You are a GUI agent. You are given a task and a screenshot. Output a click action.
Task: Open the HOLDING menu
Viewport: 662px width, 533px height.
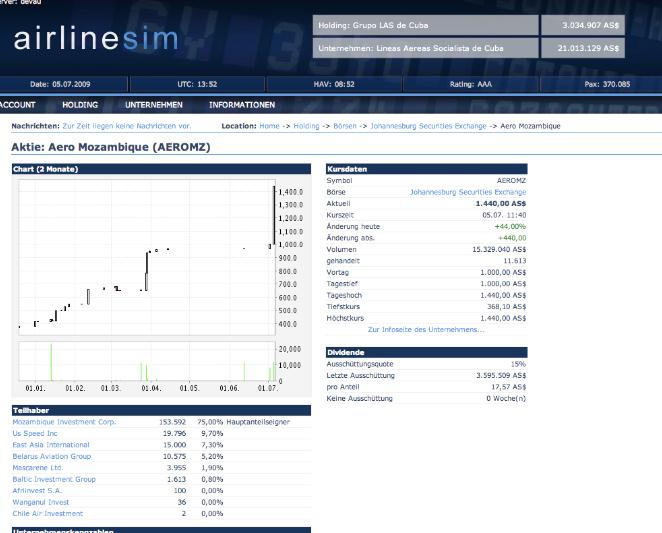80,105
